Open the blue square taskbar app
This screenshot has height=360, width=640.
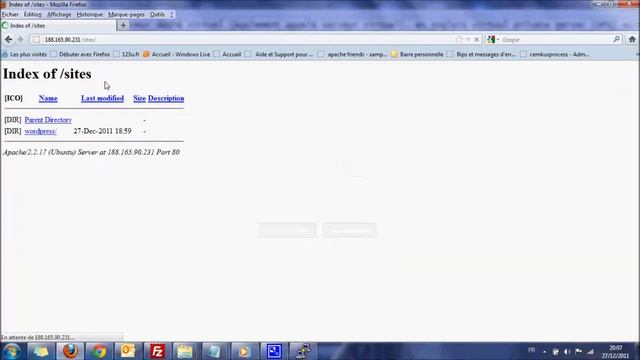[273, 351]
